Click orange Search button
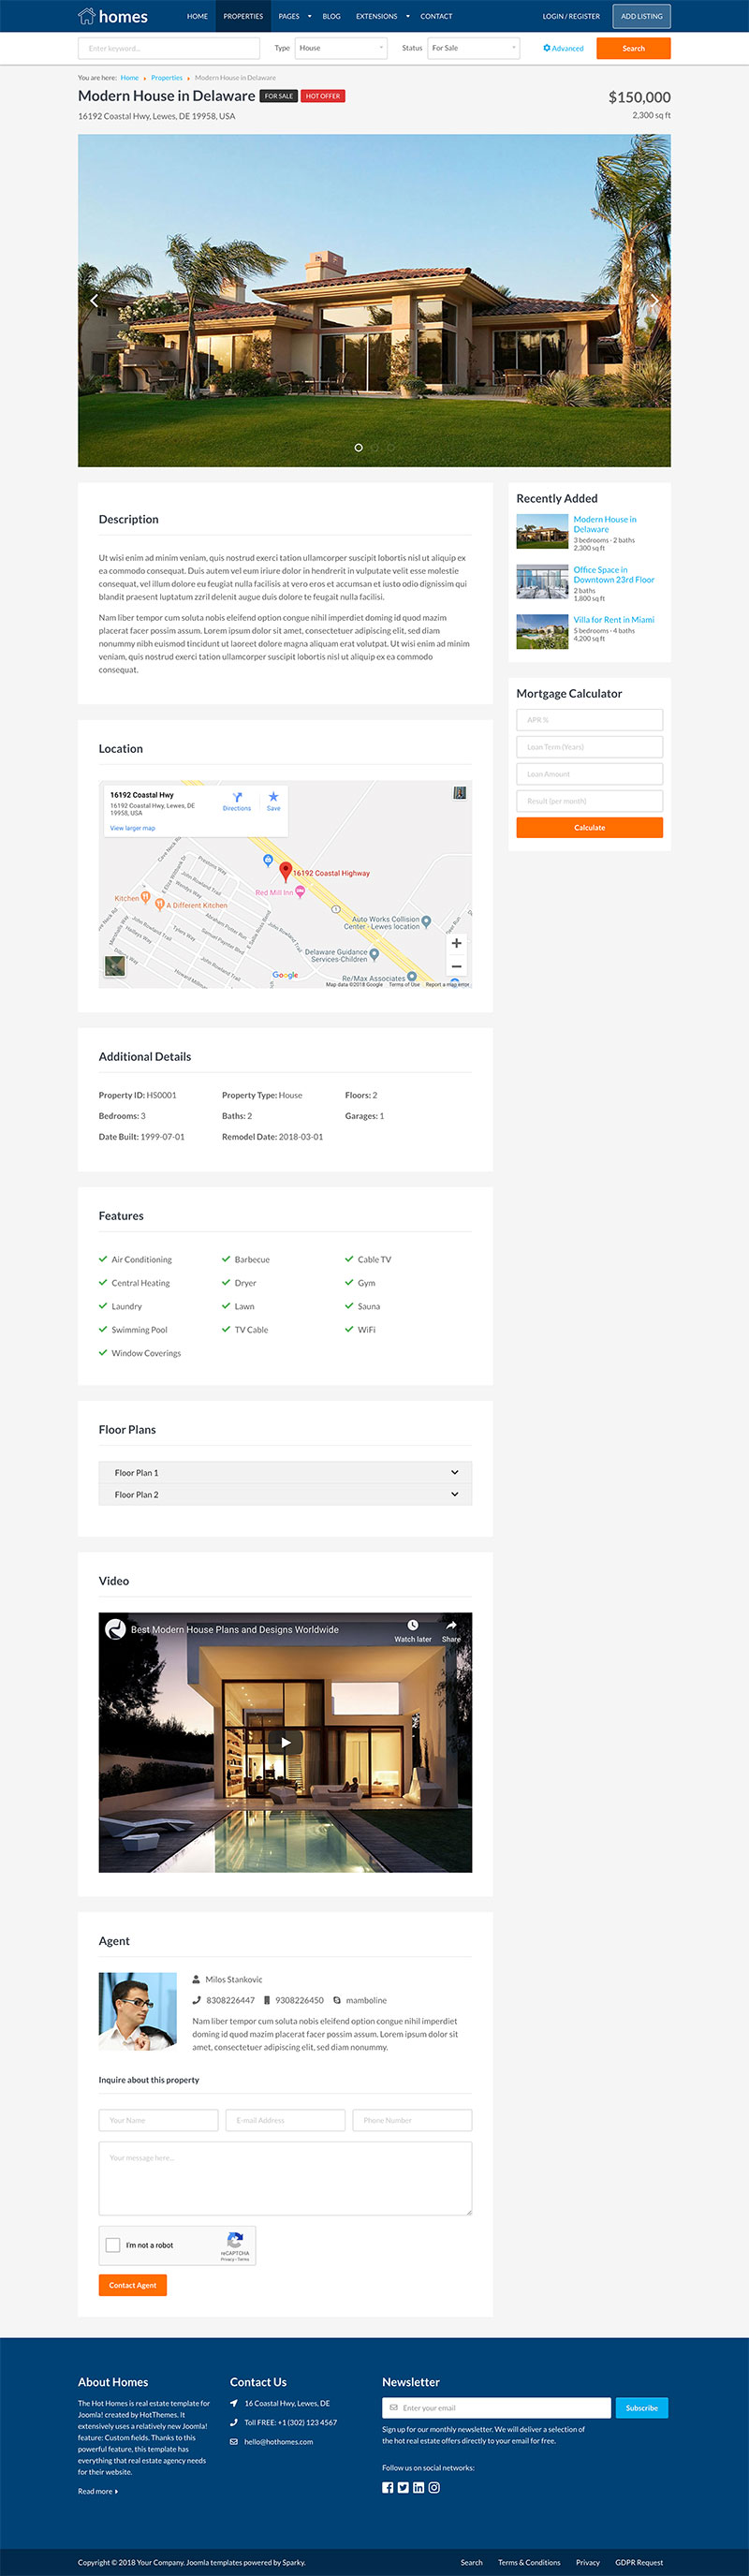This screenshot has height=2576, width=749. pos(633,48)
